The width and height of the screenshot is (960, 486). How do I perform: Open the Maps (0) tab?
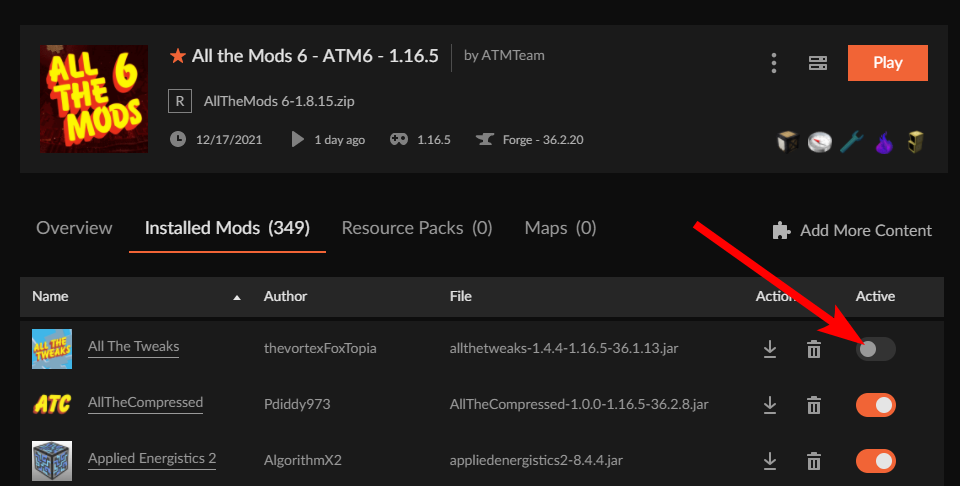coord(560,228)
